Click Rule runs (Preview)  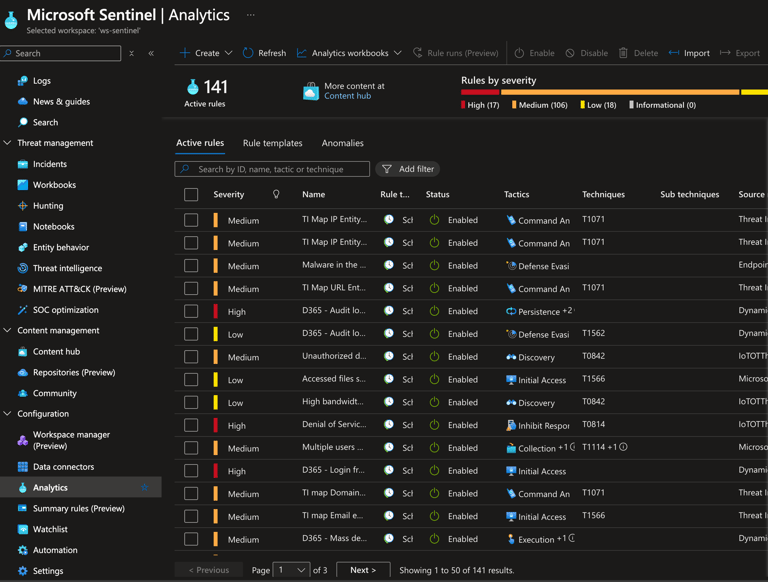[x=456, y=53]
